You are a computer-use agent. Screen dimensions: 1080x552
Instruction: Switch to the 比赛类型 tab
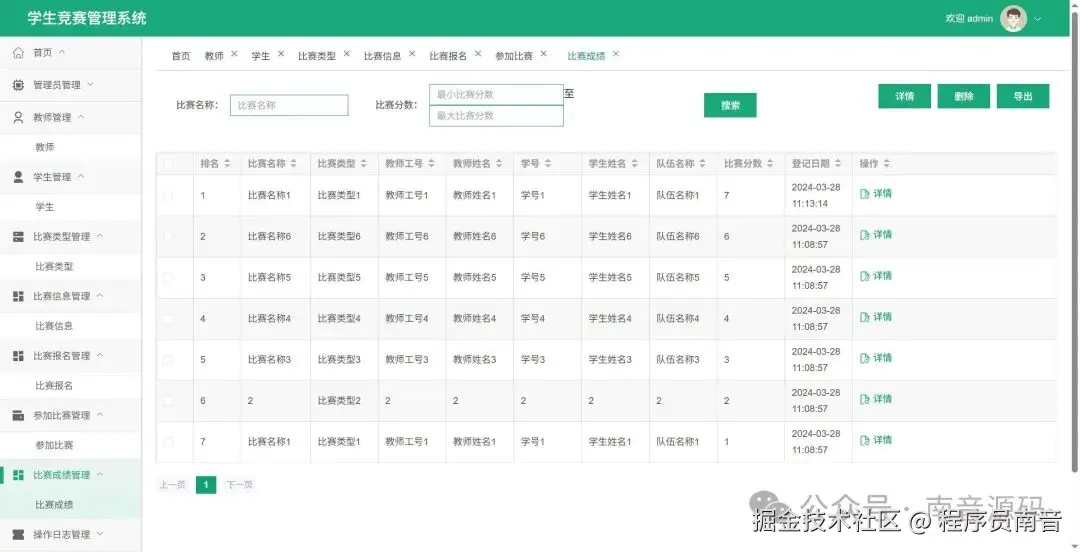click(317, 56)
